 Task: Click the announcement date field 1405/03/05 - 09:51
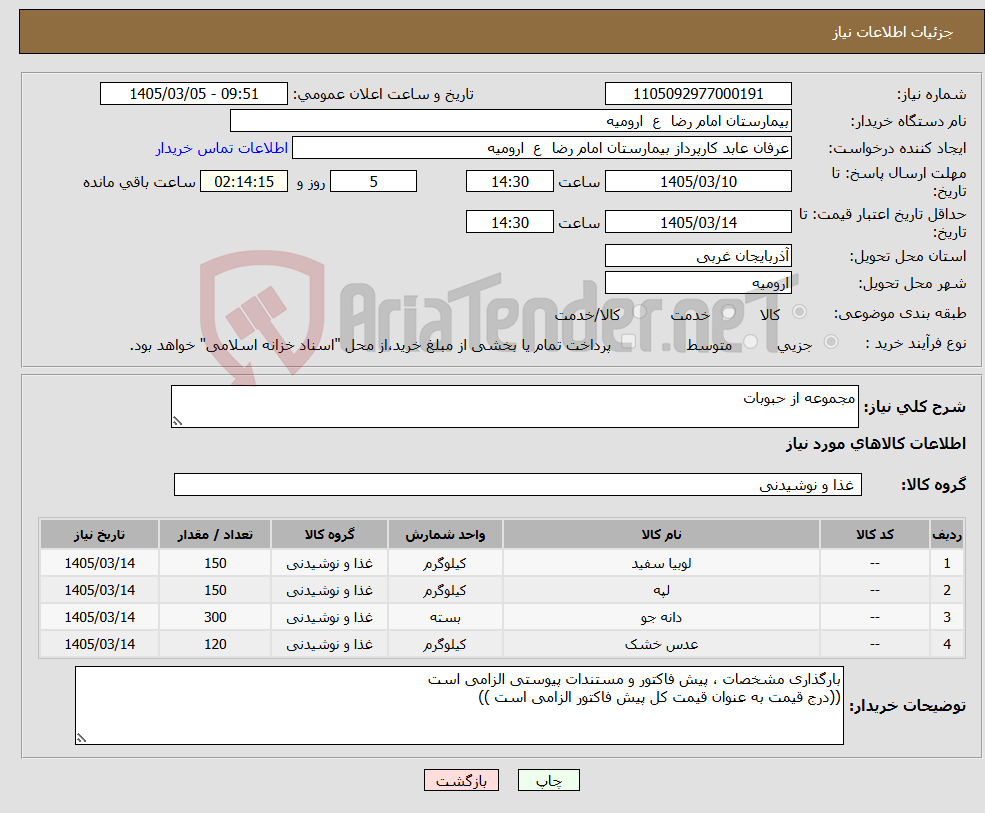tap(193, 94)
